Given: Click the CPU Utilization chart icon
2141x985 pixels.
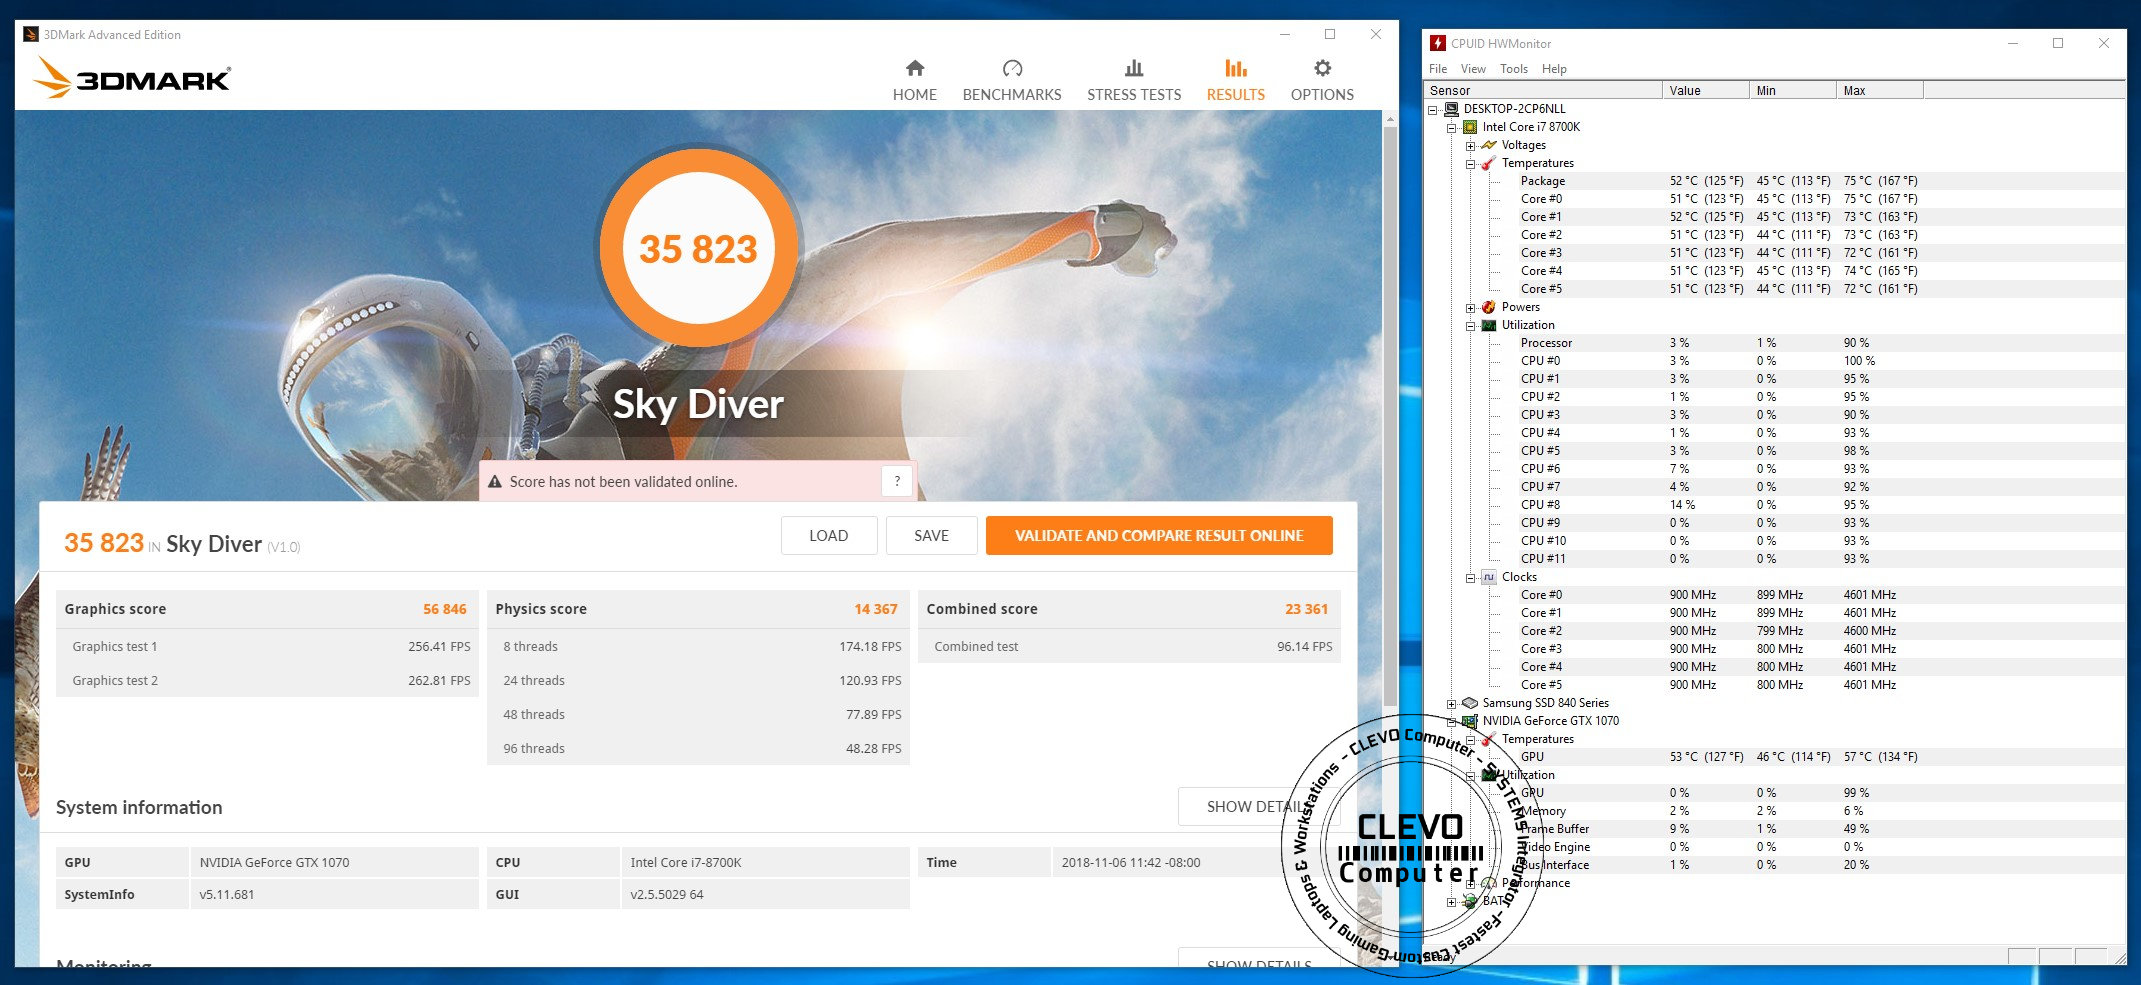Looking at the screenshot, I should coord(1489,325).
